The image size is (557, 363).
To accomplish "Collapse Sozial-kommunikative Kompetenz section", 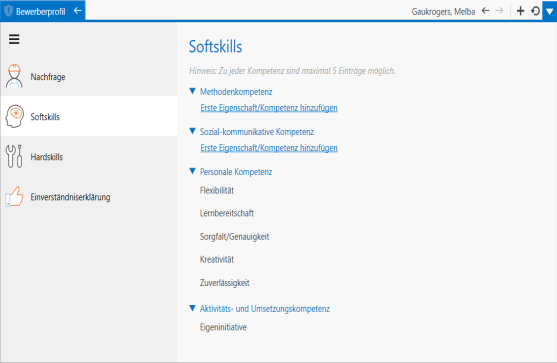I will (193, 131).
